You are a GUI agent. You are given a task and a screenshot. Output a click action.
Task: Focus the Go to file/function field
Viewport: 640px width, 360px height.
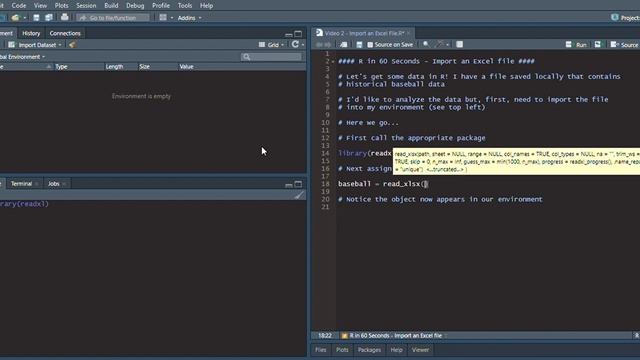tap(113, 18)
